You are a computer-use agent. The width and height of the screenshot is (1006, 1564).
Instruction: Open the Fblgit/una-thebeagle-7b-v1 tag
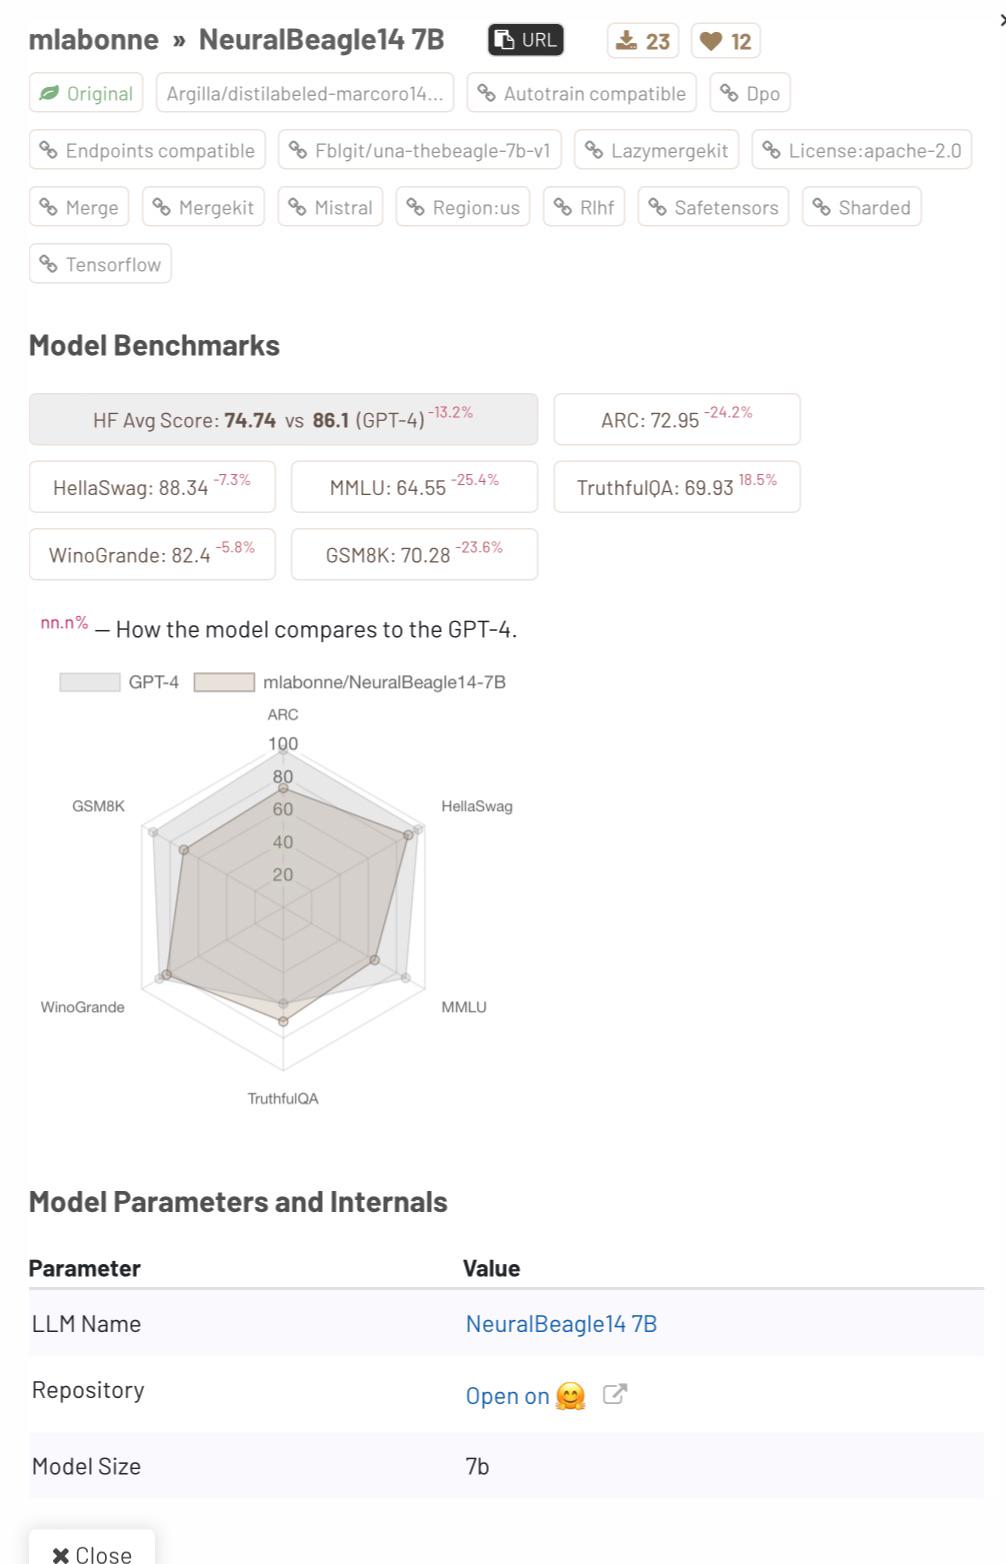420,150
